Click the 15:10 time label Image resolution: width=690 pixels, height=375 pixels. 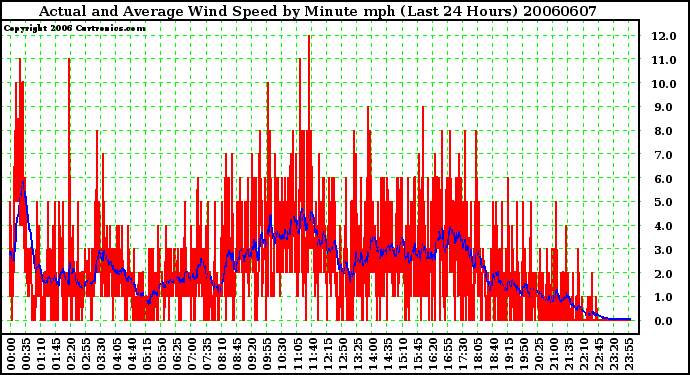tap(403, 354)
